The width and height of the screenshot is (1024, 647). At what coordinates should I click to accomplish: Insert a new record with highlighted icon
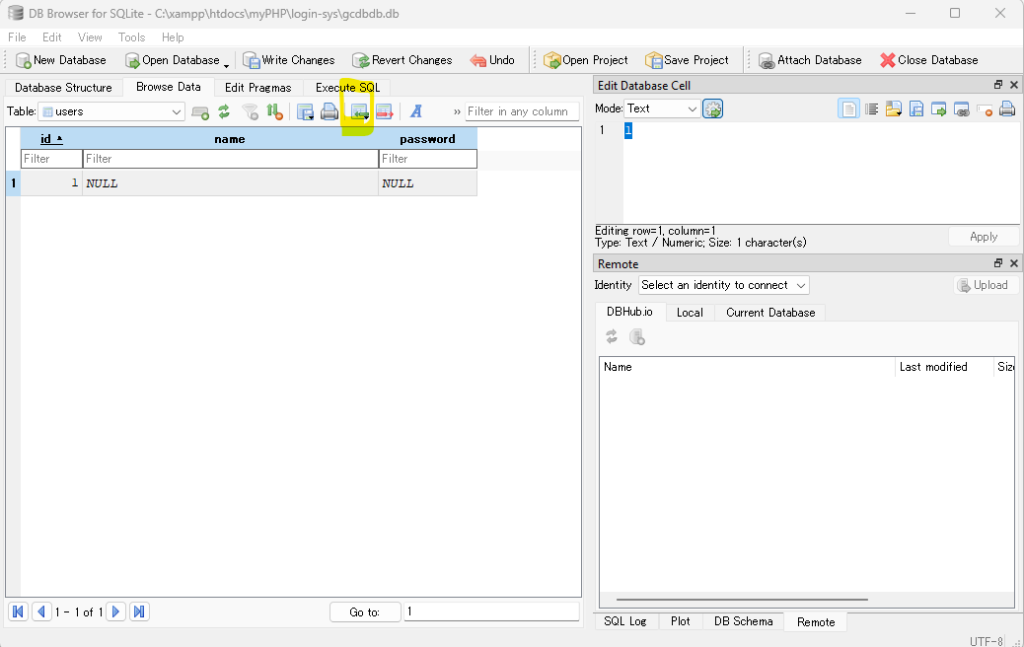[x=358, y=112]
